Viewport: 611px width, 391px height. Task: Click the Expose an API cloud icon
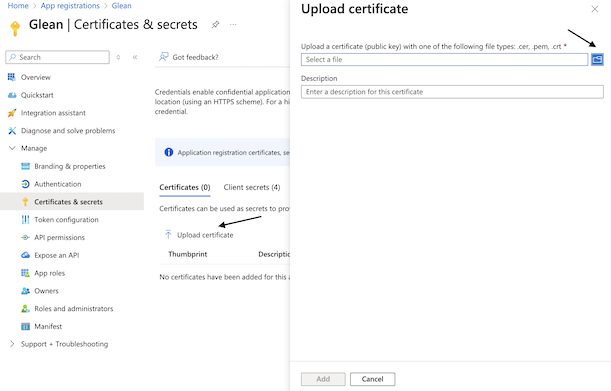pyautogui.click(x=25, y=255)
